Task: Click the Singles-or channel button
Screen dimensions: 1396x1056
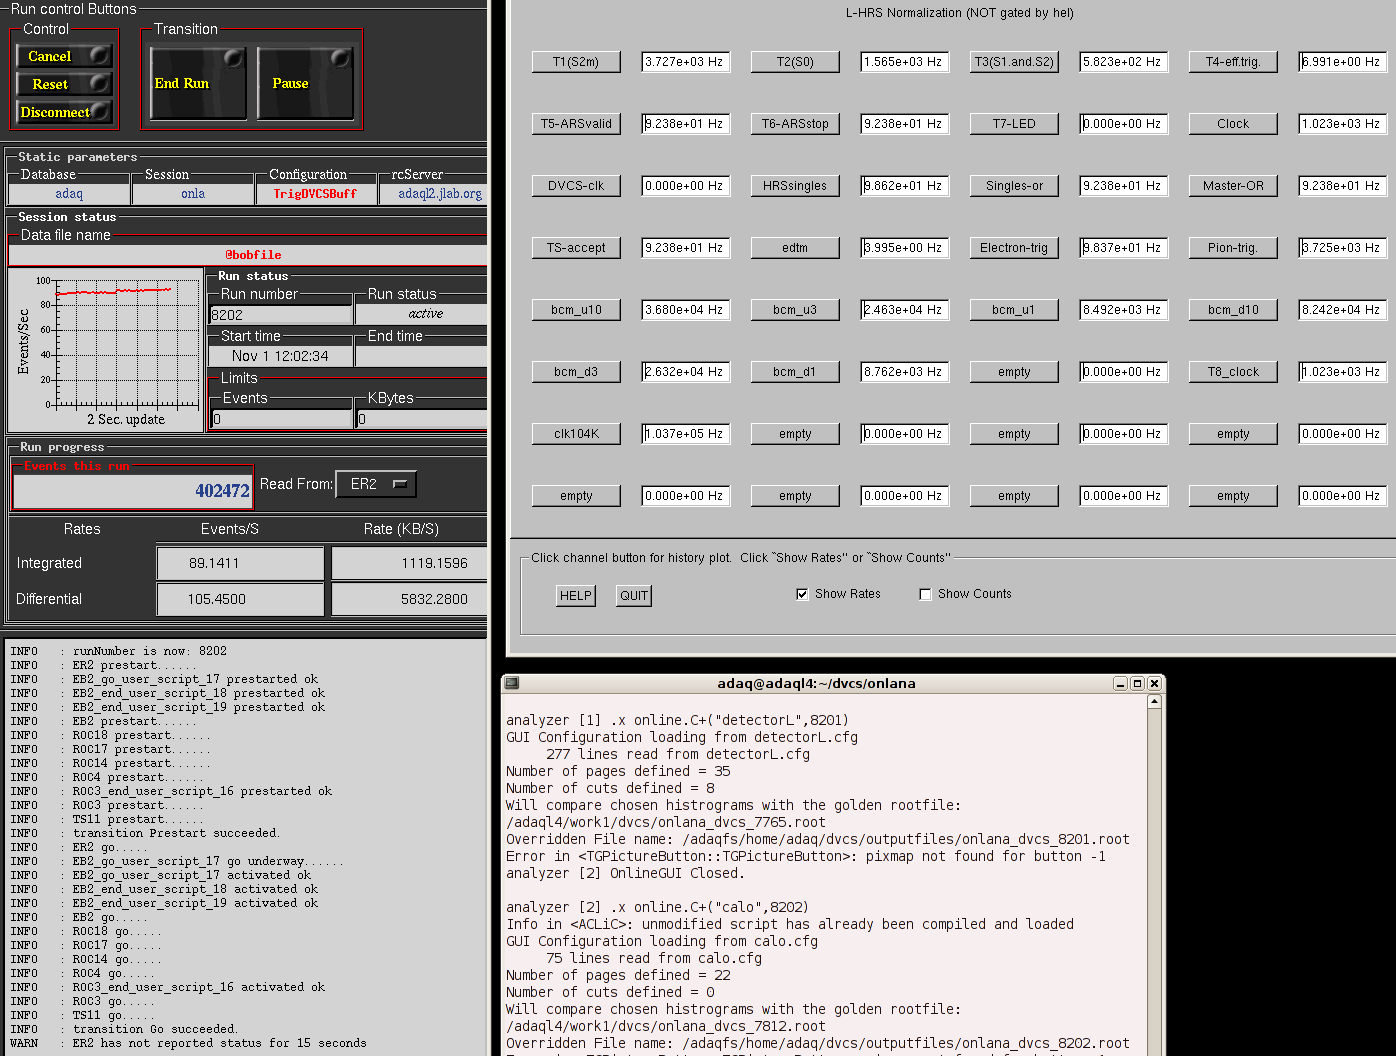Action: (x=1014, y=186)
